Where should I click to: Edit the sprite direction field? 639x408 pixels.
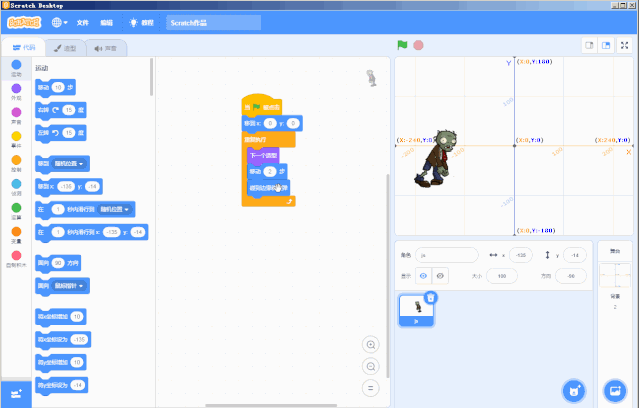(x=571, y=276)
